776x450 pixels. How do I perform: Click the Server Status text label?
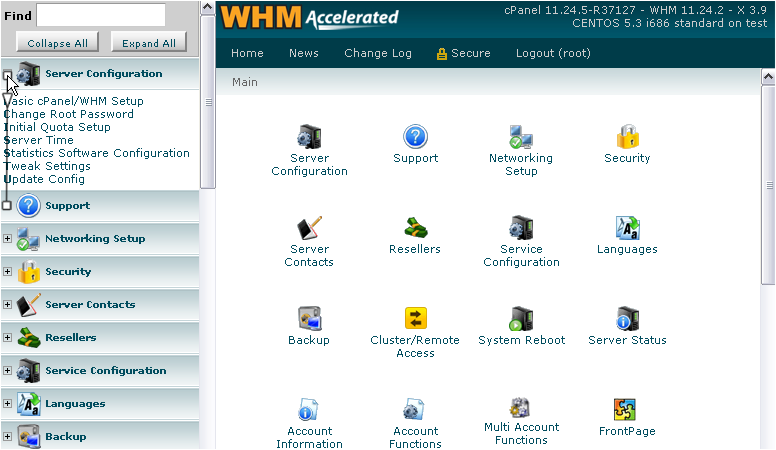pos(627,340)
